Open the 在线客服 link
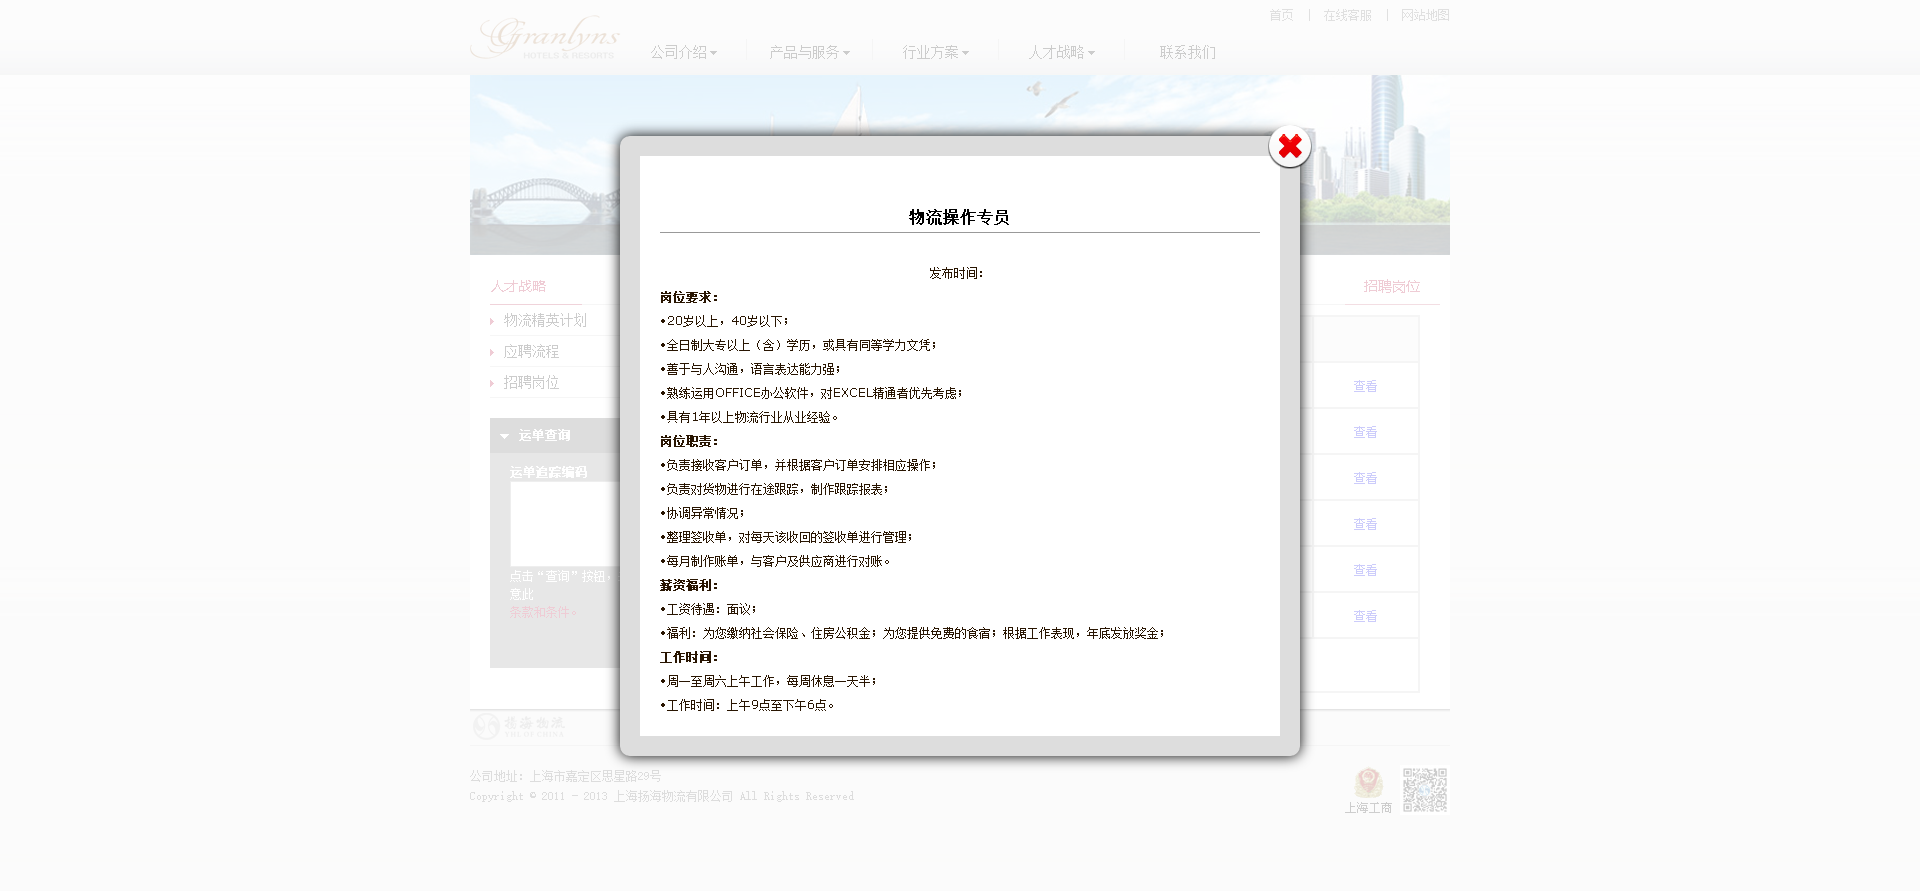This screenshot has height=891, width=1920. pos(1347,15)
